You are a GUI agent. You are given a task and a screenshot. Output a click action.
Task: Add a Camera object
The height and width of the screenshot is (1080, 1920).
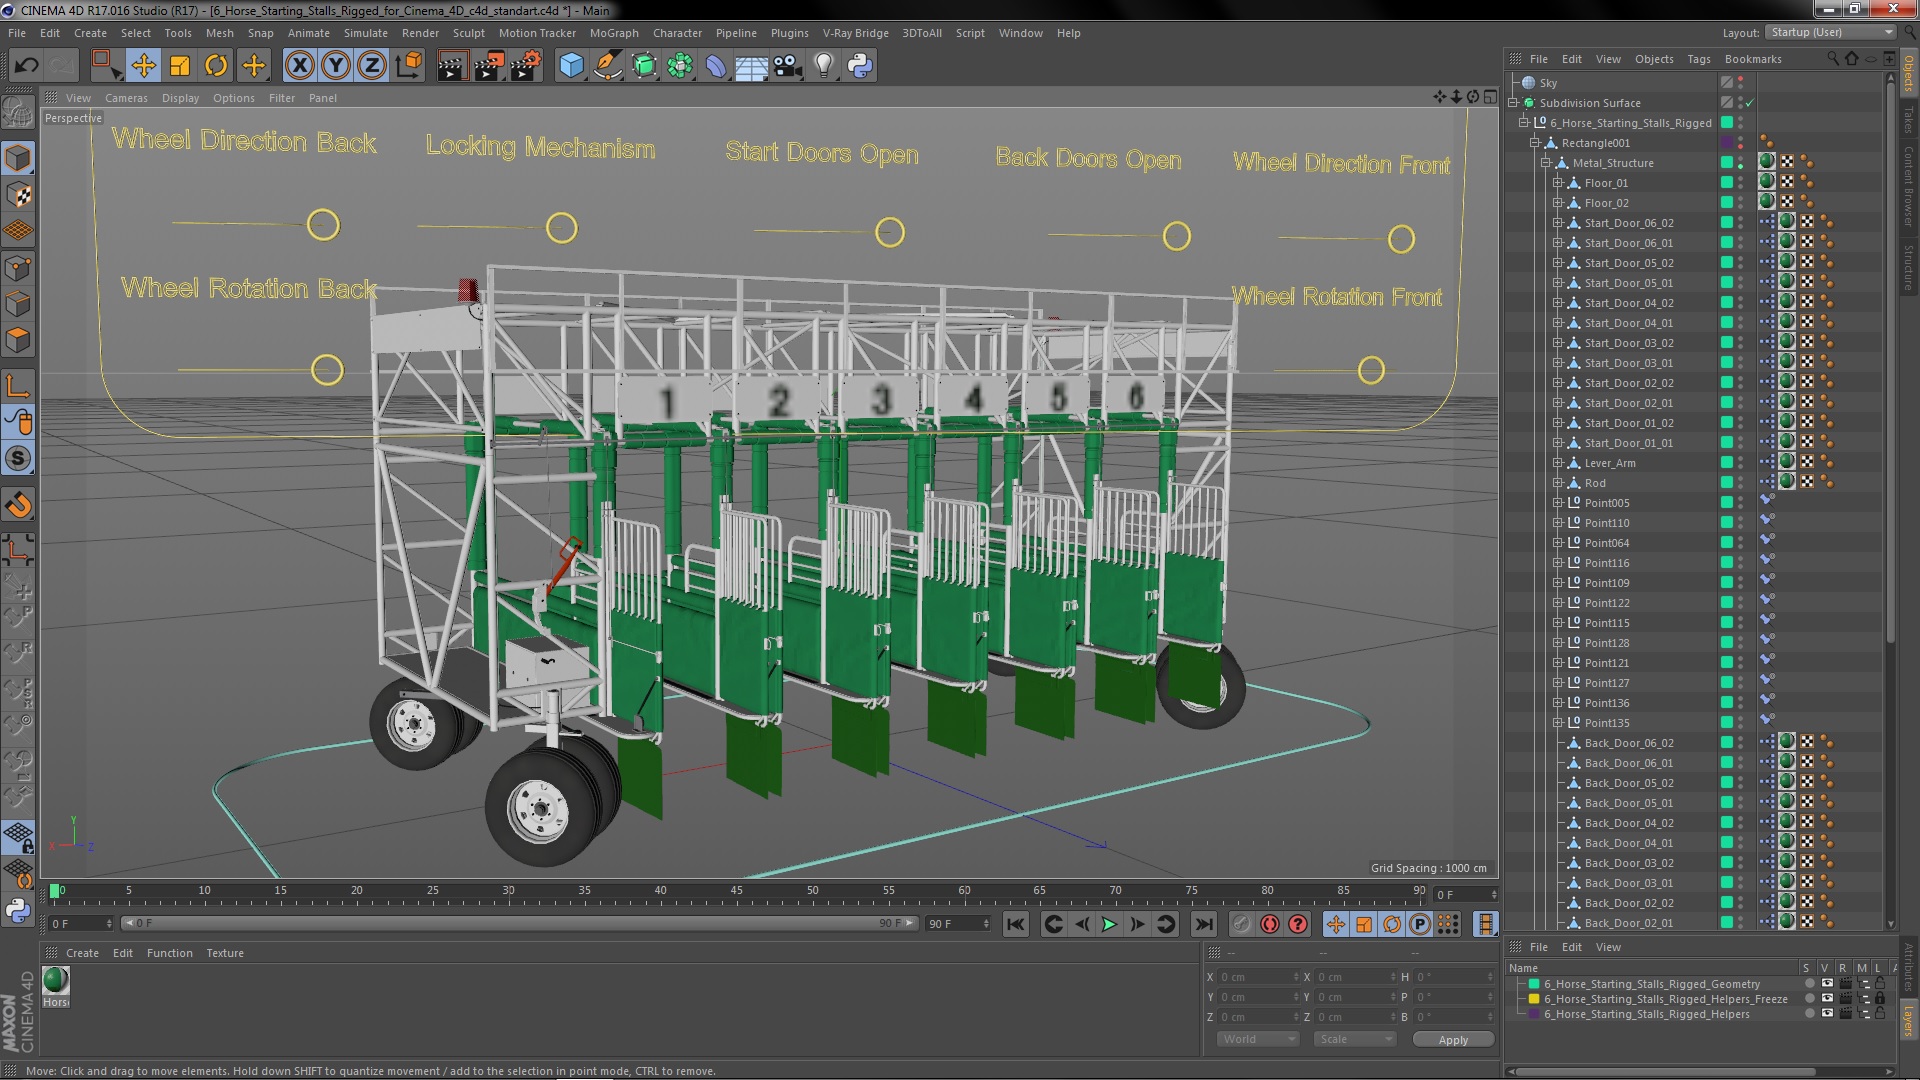point(788,66)
